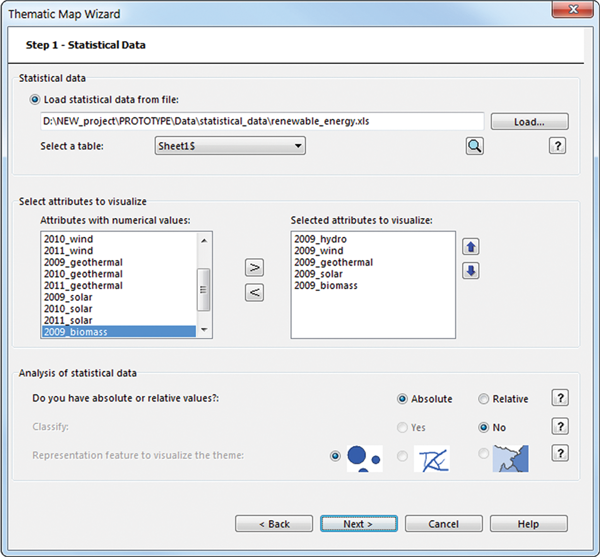Open help for representation feature row
Image resolution: width=600 pixels, height=557 pixels.
click(x=560, y=453)
